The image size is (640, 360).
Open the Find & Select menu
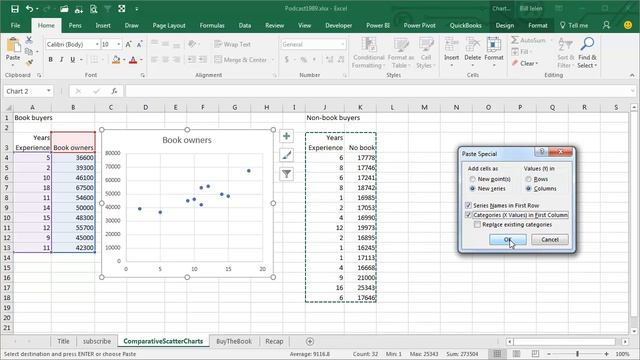tap(587, 53)
